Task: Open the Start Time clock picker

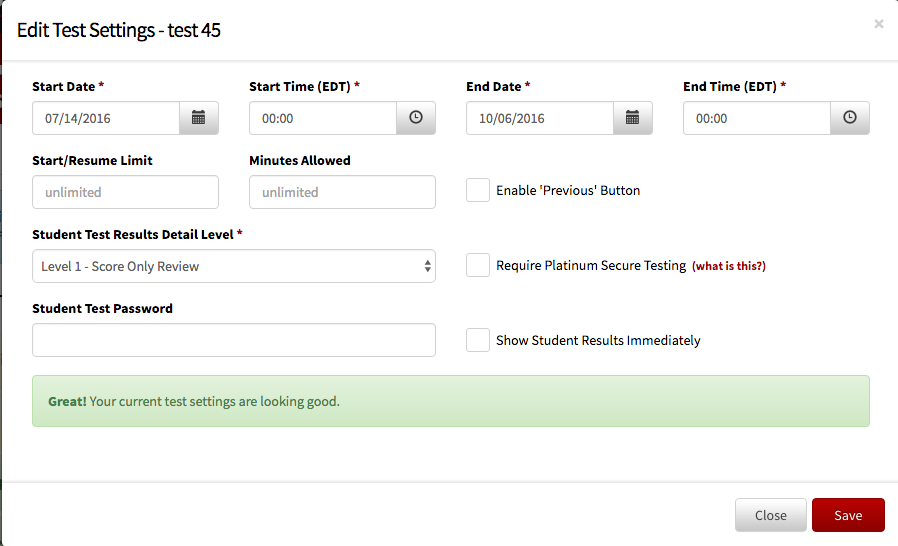Action: [x=416, y=118]
